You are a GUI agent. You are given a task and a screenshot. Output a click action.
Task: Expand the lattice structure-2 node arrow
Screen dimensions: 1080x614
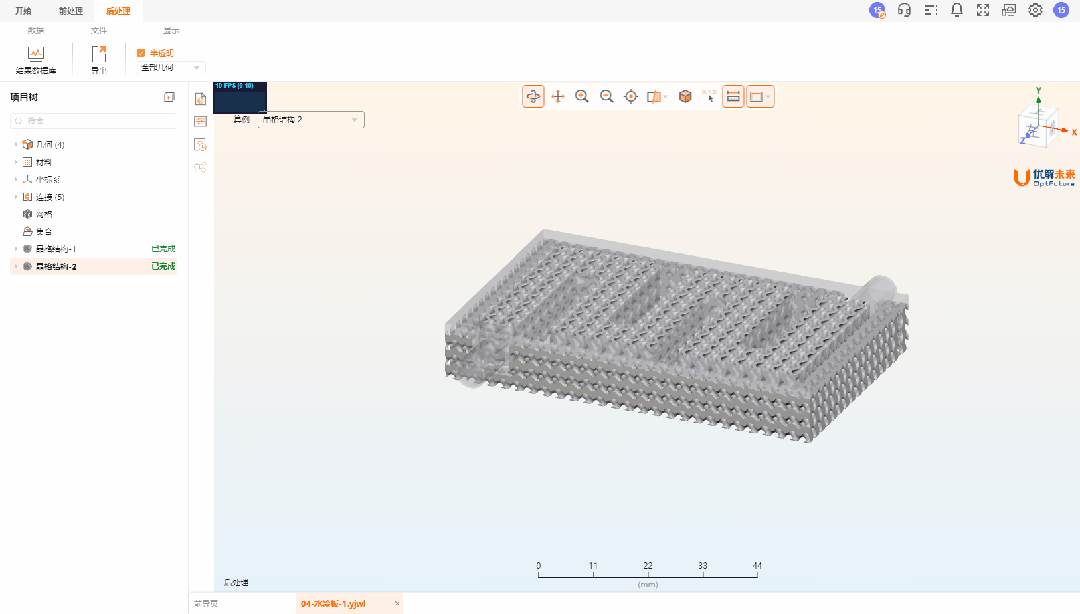pos(16,266)
